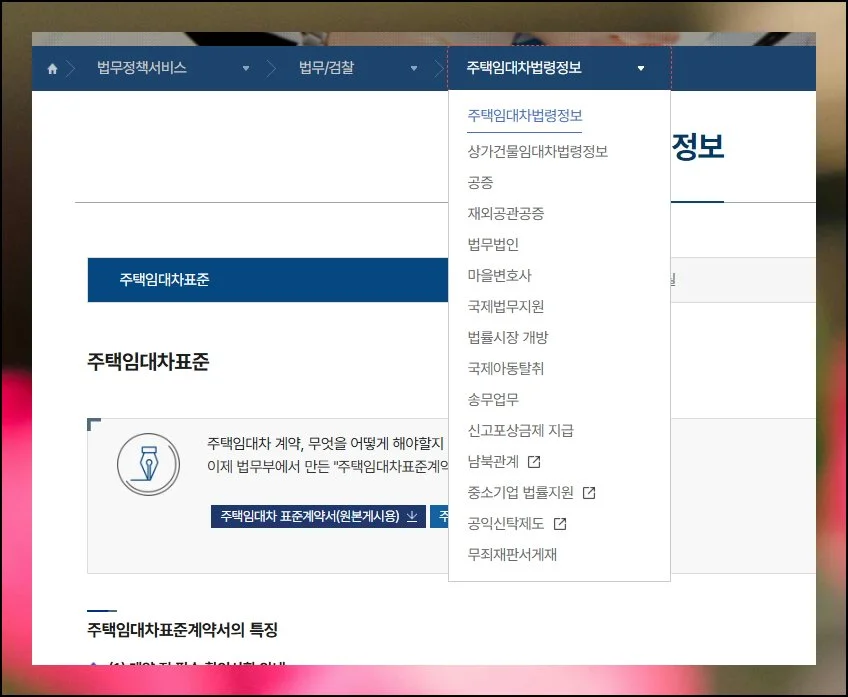The height and width of the screenshot is (697, 848).
Task: Open 재외공관공증 menu entry
Action: pyautogui.click(x=505, y=214)
